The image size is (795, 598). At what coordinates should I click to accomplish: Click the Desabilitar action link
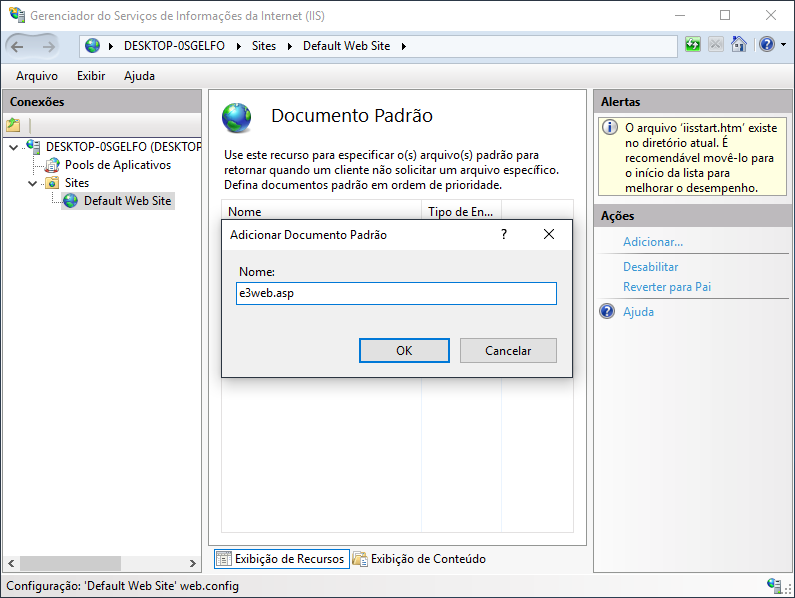pos(650,267)
